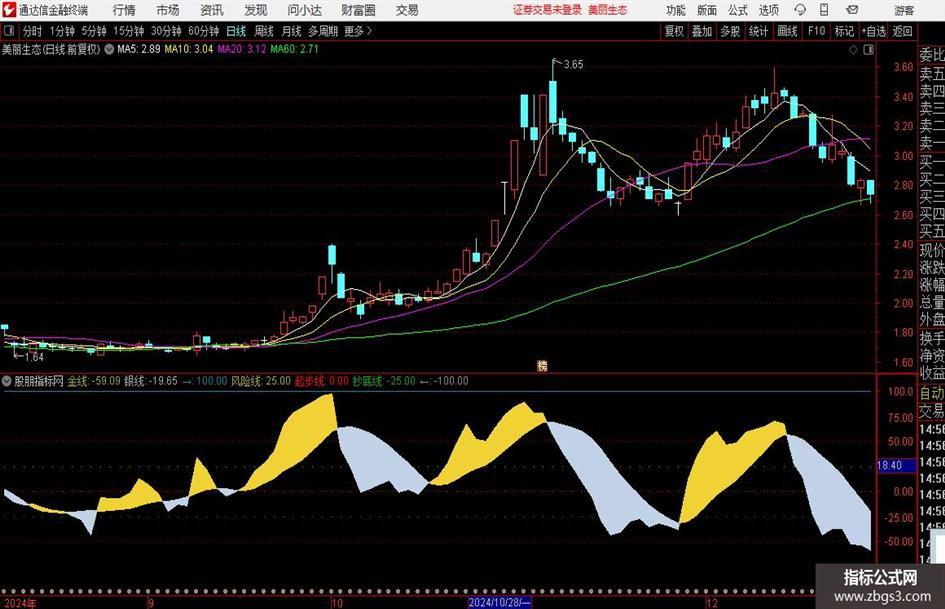This screenshot has height=609, width=945.
Task: Click the 银线: -19.65 indicator value
Action: 151,381
